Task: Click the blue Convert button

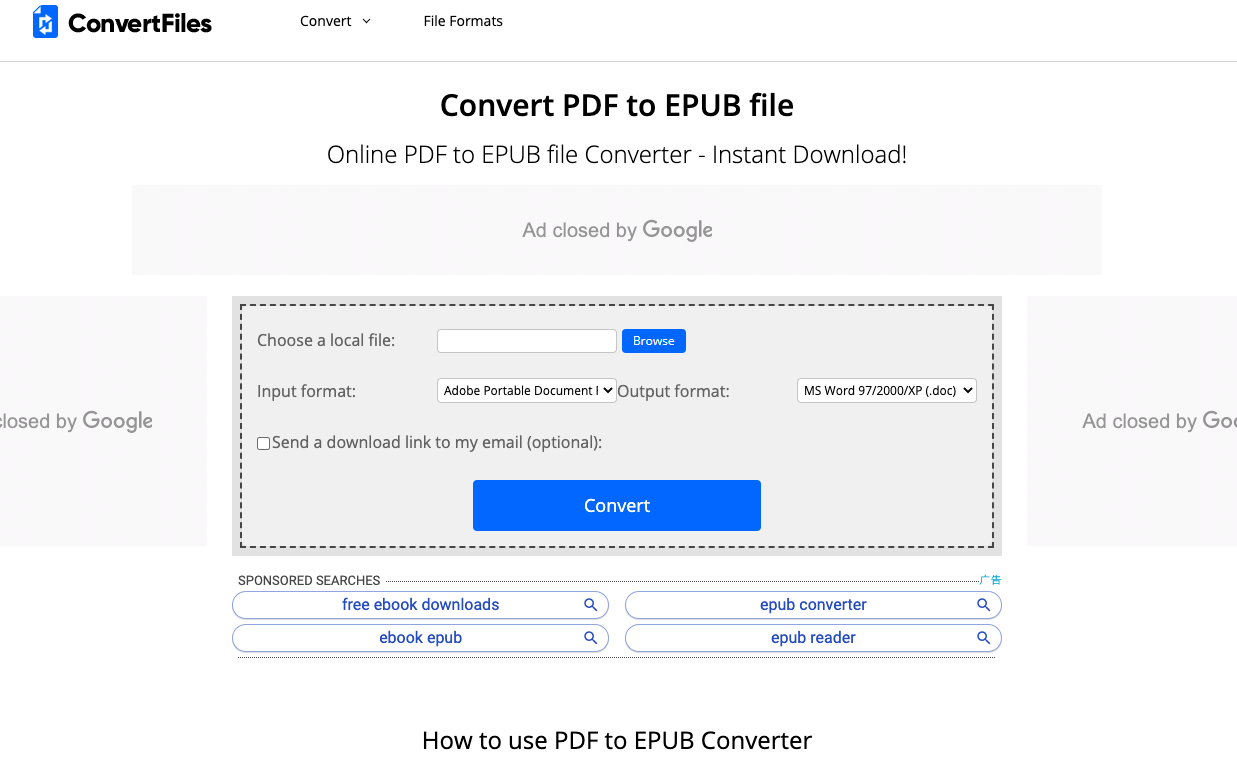Action: click(616, 505)
